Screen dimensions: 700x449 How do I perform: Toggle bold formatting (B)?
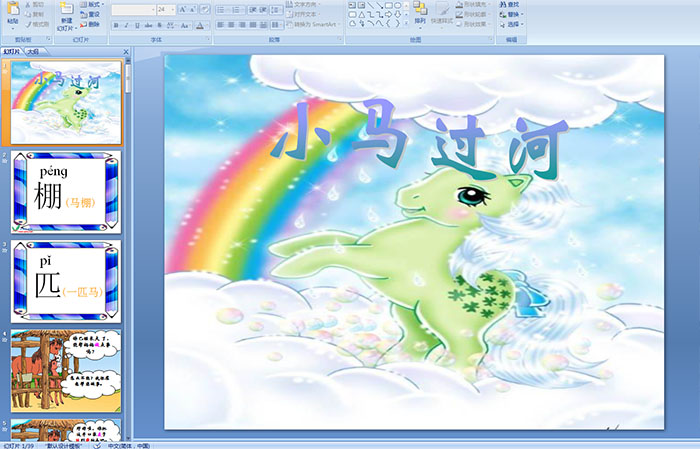116,25
